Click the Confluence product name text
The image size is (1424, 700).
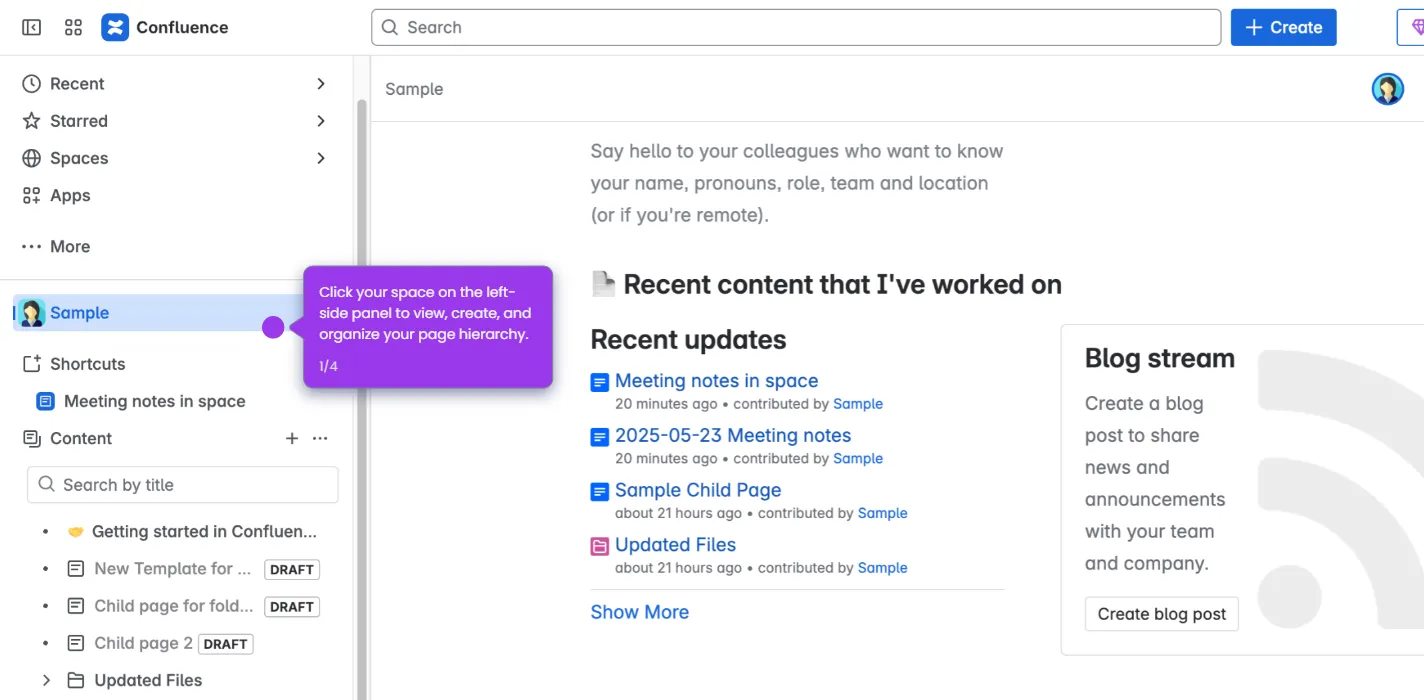[x=182, y=27]
